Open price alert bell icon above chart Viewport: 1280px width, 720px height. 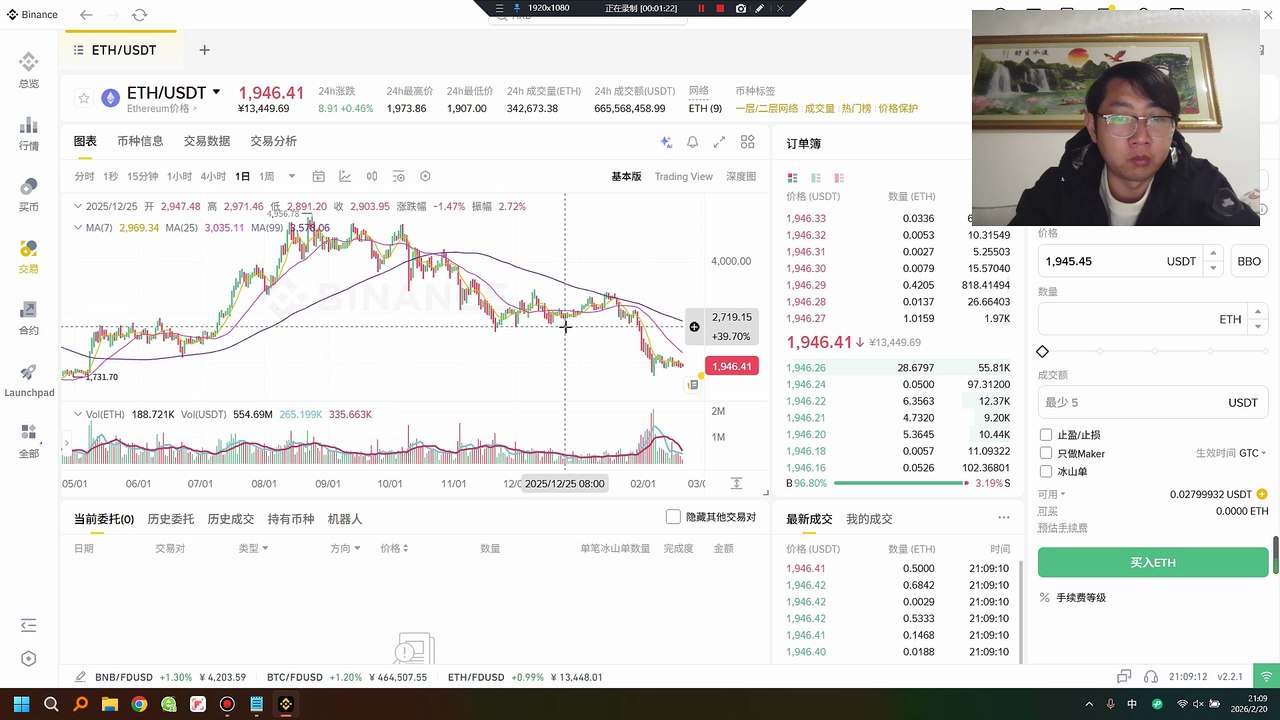(x=692, y=142)
